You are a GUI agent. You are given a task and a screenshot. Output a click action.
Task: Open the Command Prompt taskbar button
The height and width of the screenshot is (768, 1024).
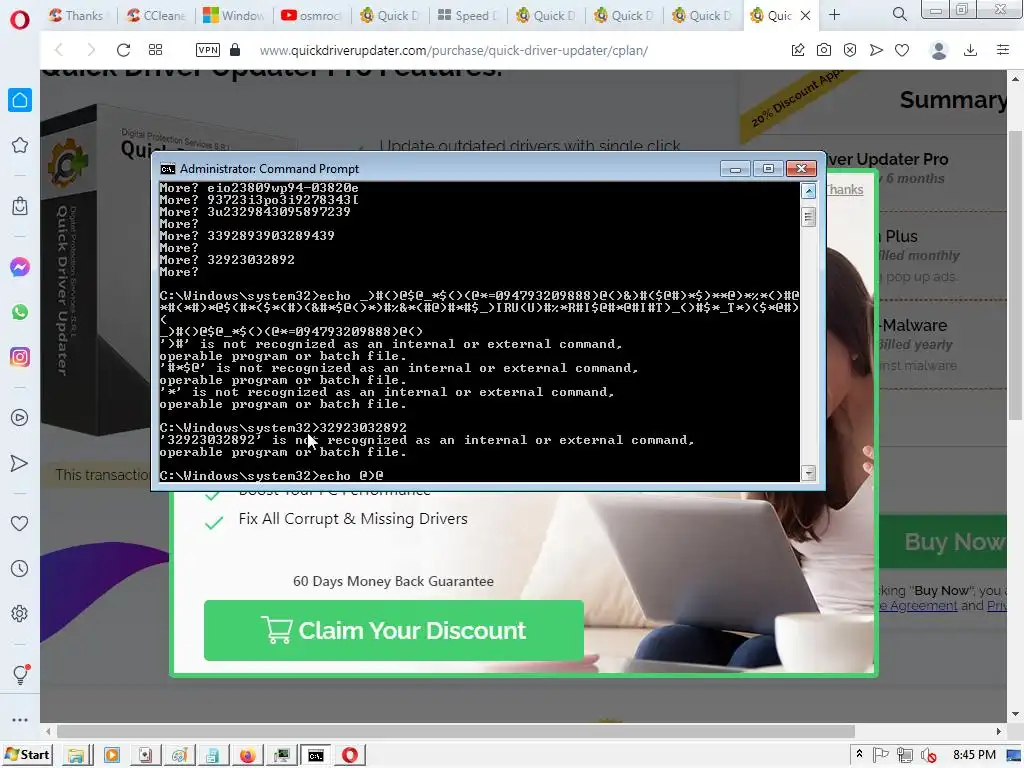[x=315, y=756]
